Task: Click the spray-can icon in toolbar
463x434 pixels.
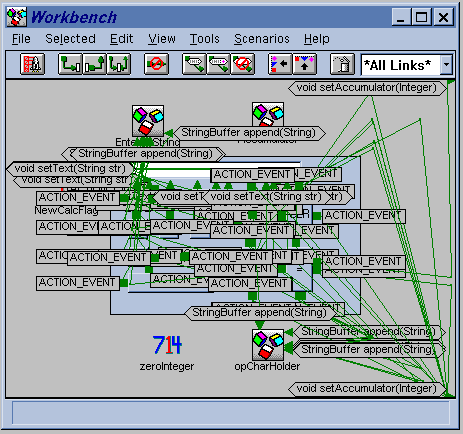Action: pos(342,64)
